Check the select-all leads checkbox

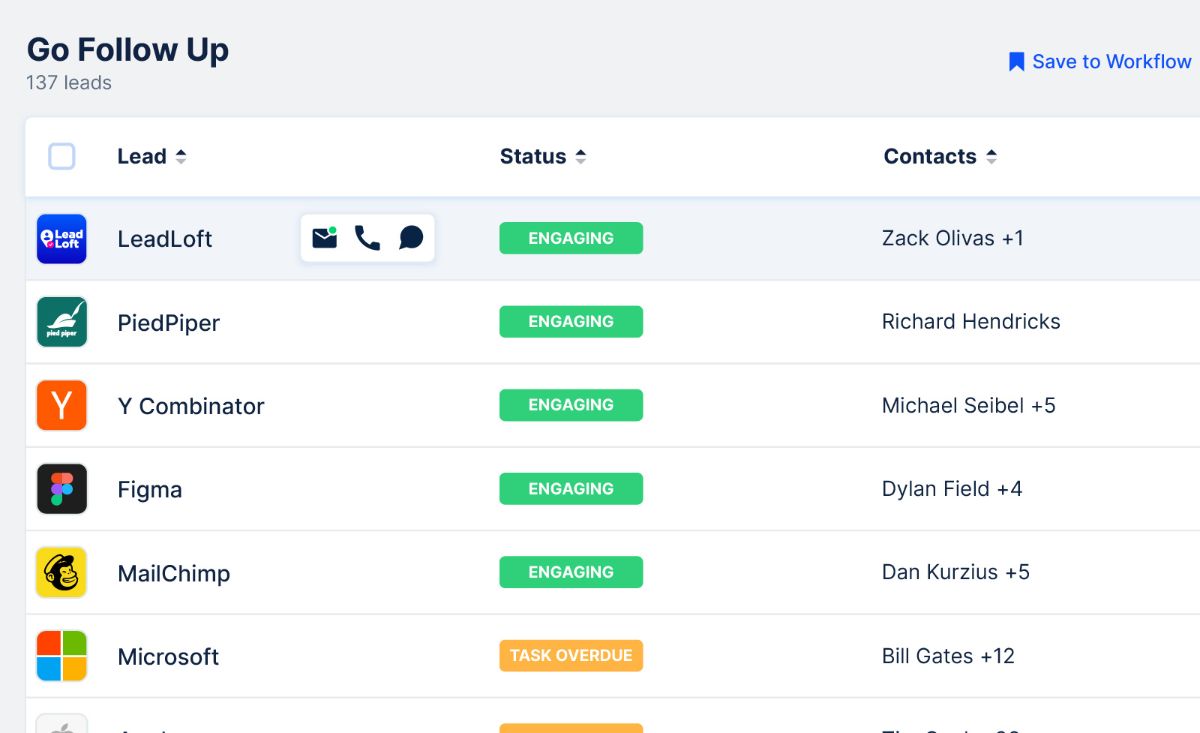[x=61, y=156]
